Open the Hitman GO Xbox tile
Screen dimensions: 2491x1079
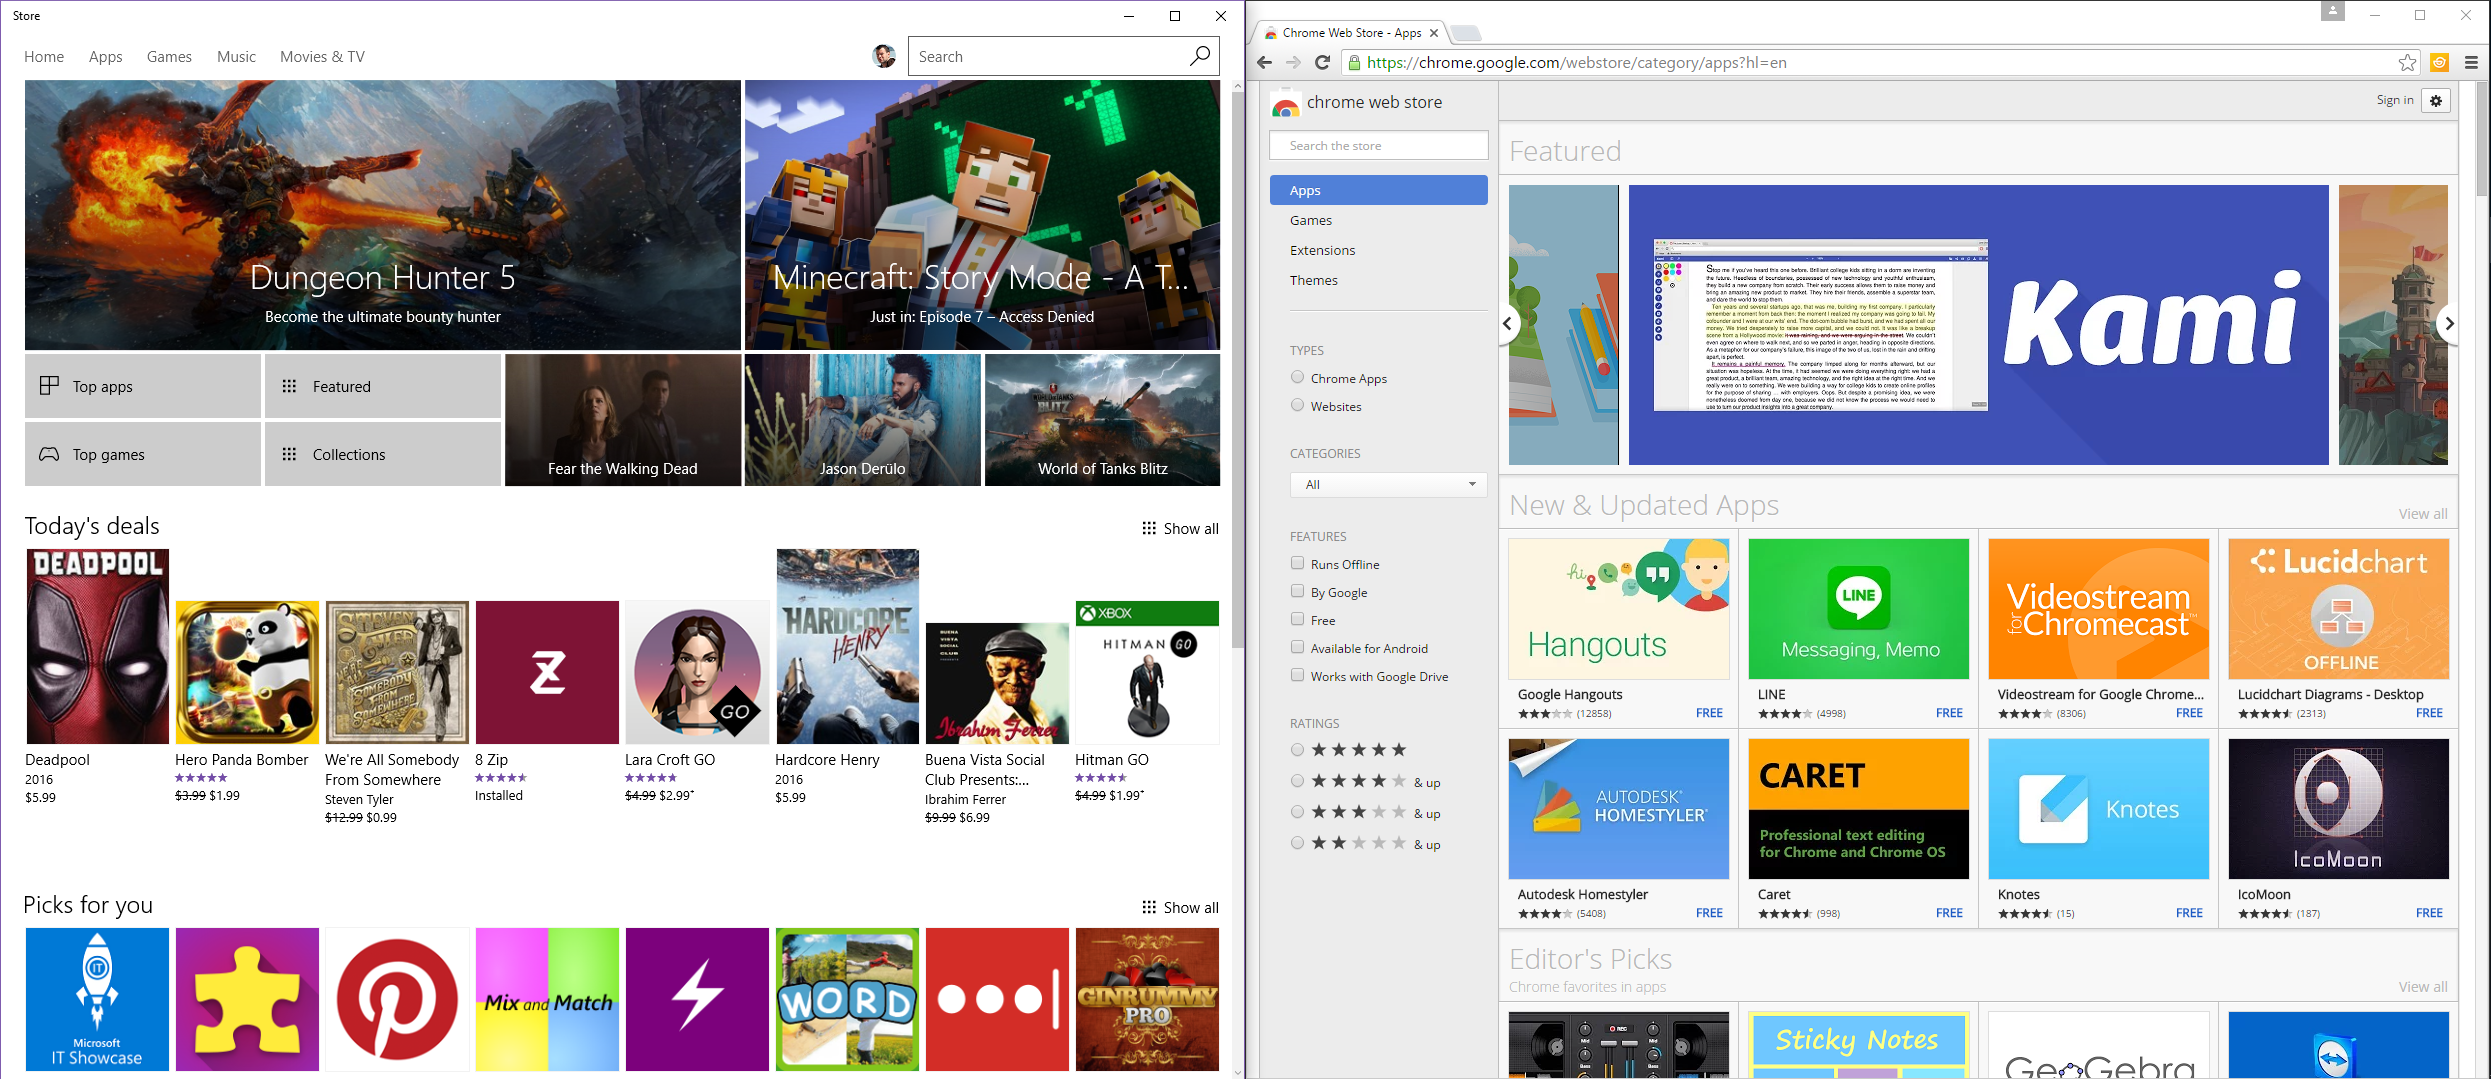[x=1147, y=672]
